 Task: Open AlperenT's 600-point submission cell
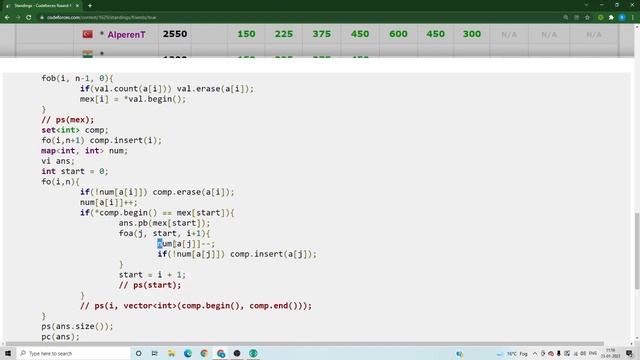(398, 34)
